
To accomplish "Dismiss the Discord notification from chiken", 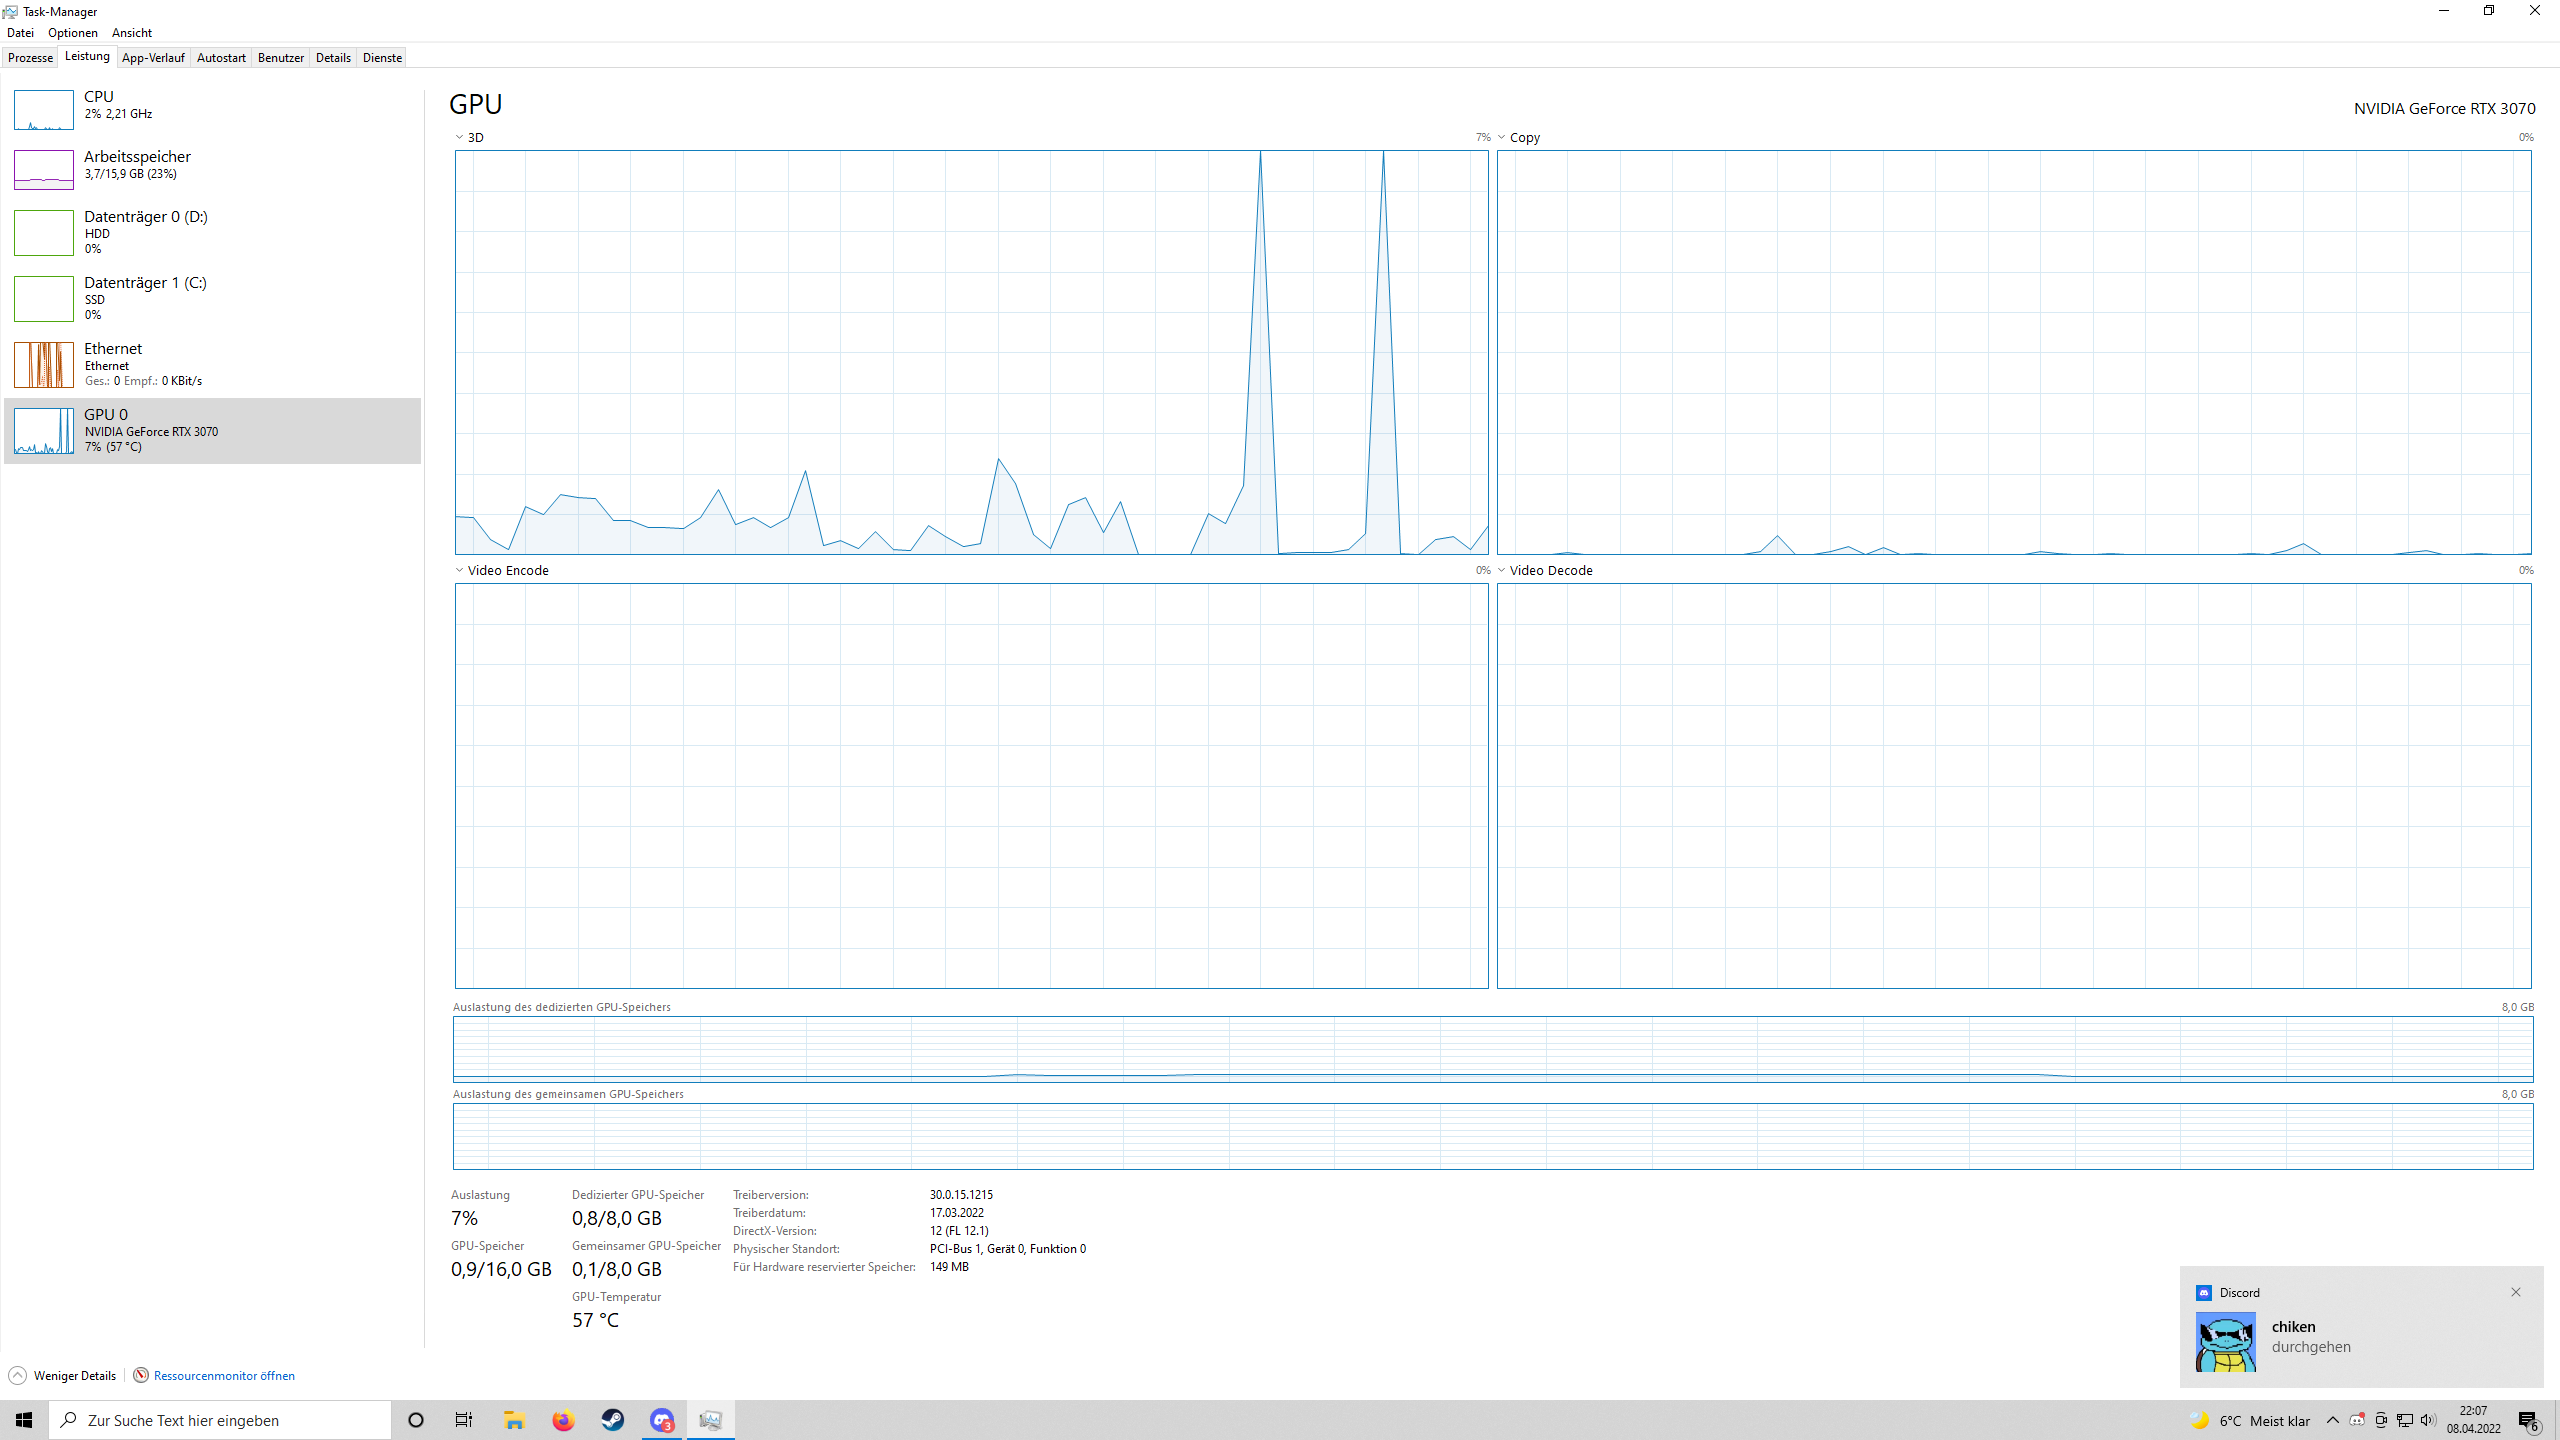I will (2516, 1292).
